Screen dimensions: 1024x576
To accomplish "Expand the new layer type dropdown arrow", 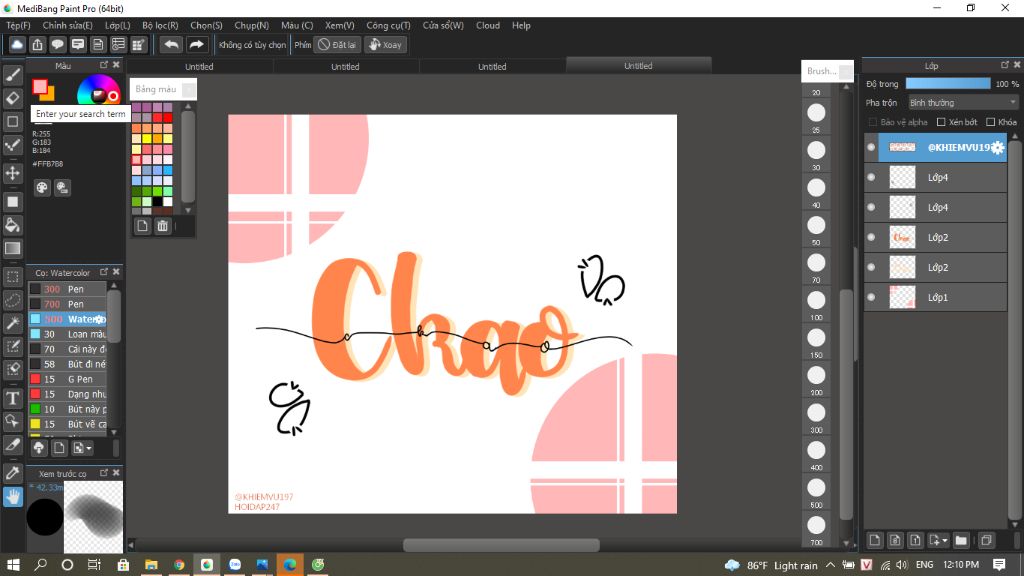I will pos(945,541).
